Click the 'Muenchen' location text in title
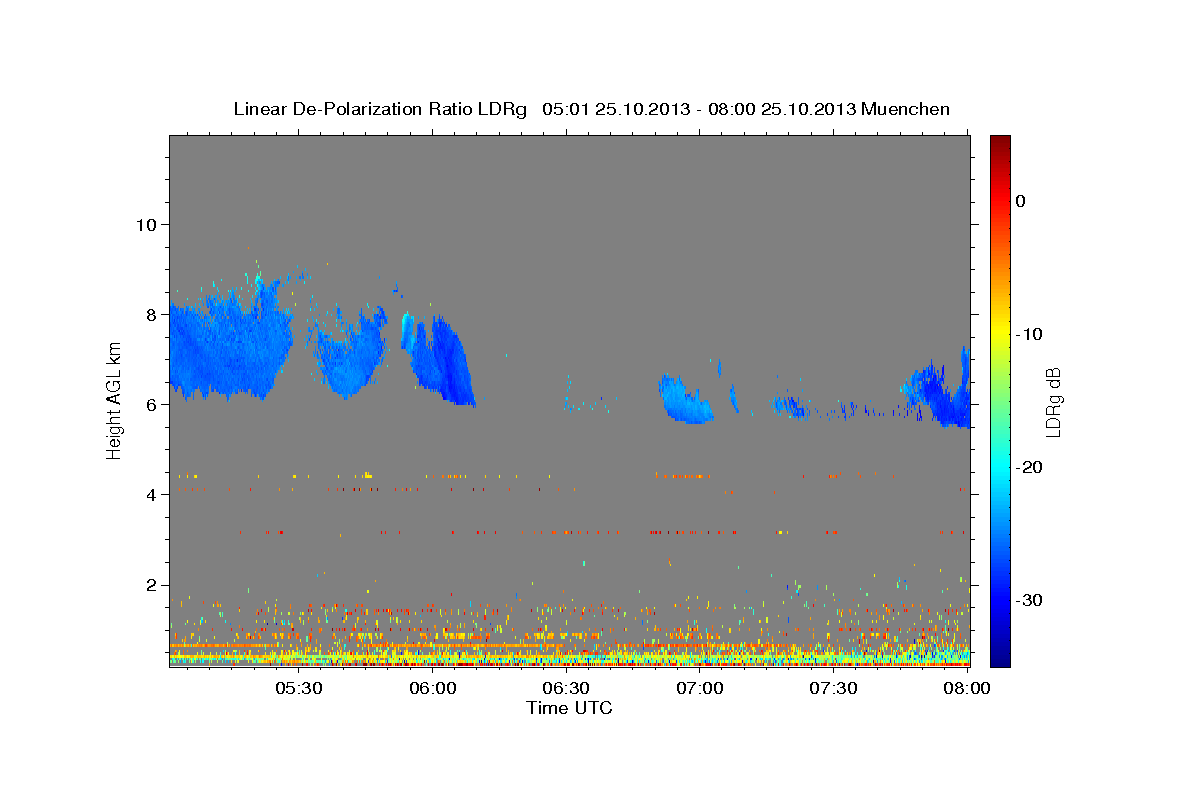This screenshot has width=1200, height=800. pyautogui.click(x=907, y=109)
